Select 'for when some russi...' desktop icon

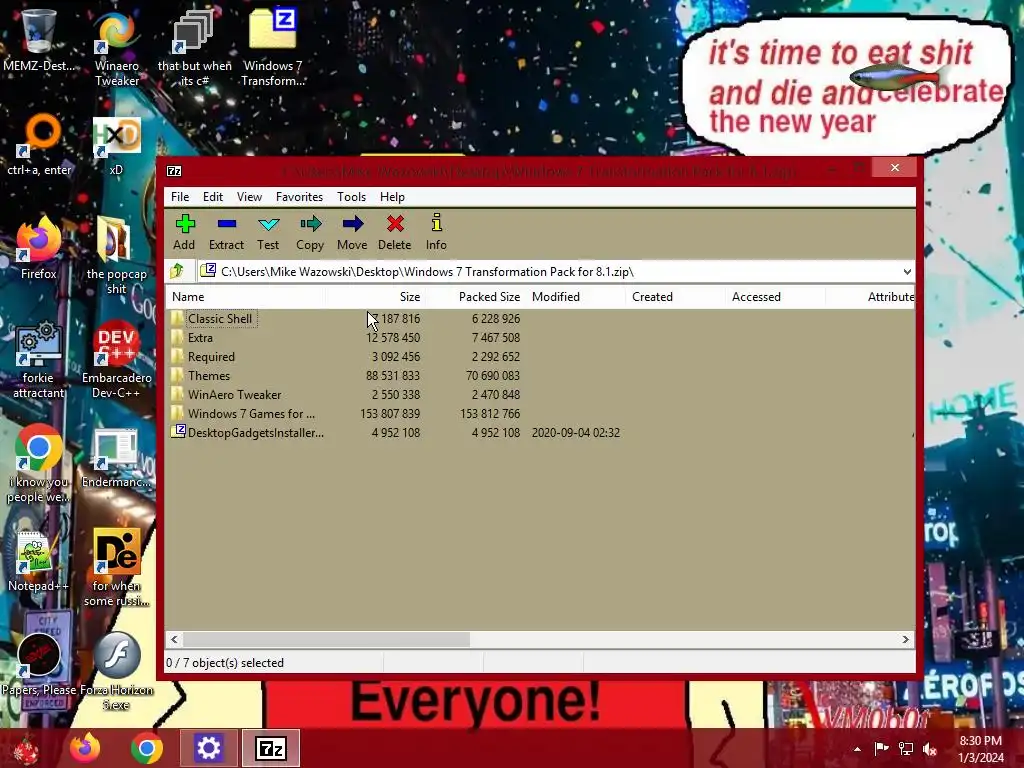[x=116, y=567]
